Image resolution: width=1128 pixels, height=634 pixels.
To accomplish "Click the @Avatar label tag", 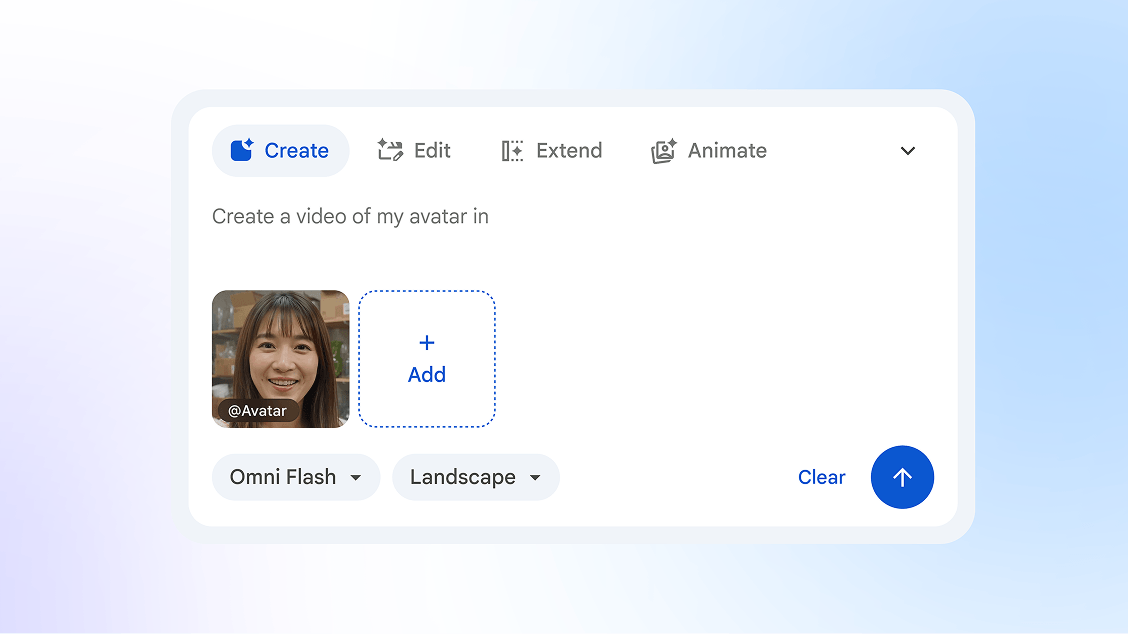I will 258,411.
